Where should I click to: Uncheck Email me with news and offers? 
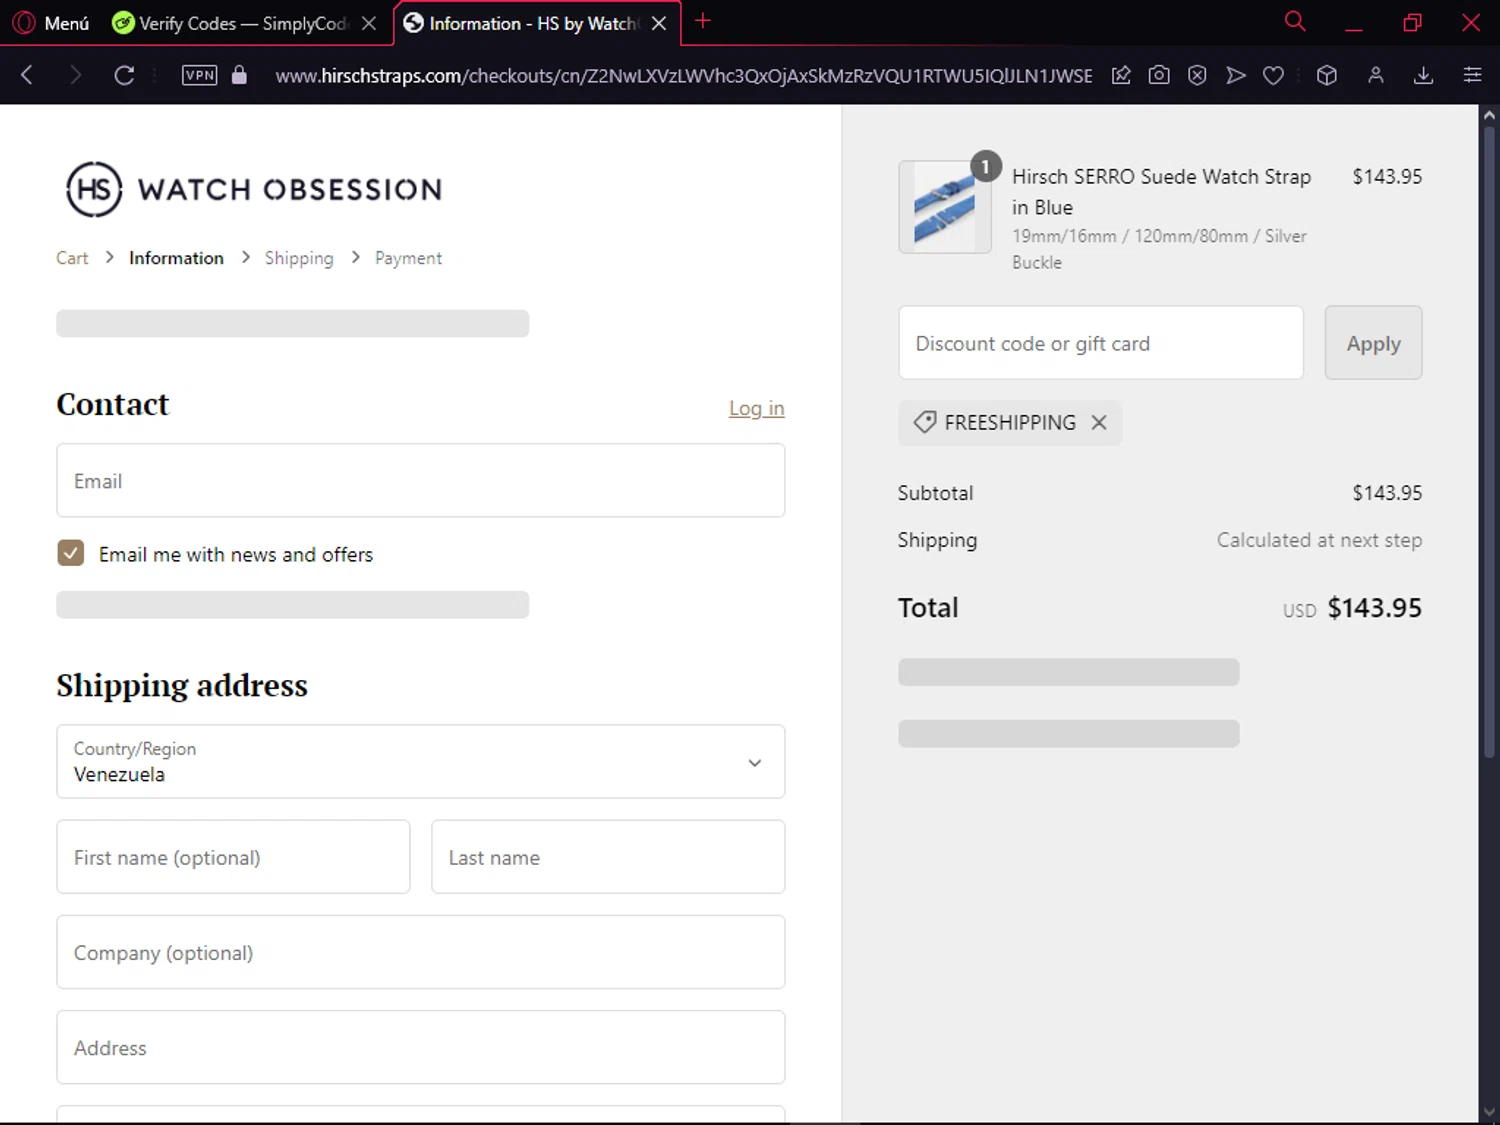coord(71,553)
